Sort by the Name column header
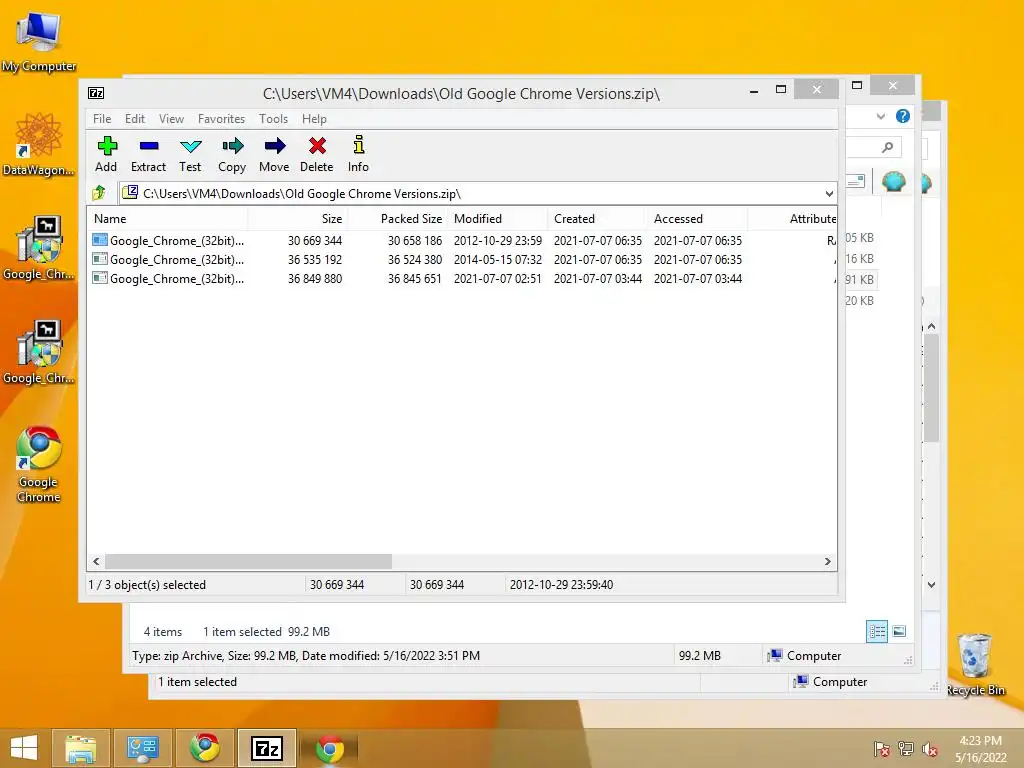 [x=167, y=219]
